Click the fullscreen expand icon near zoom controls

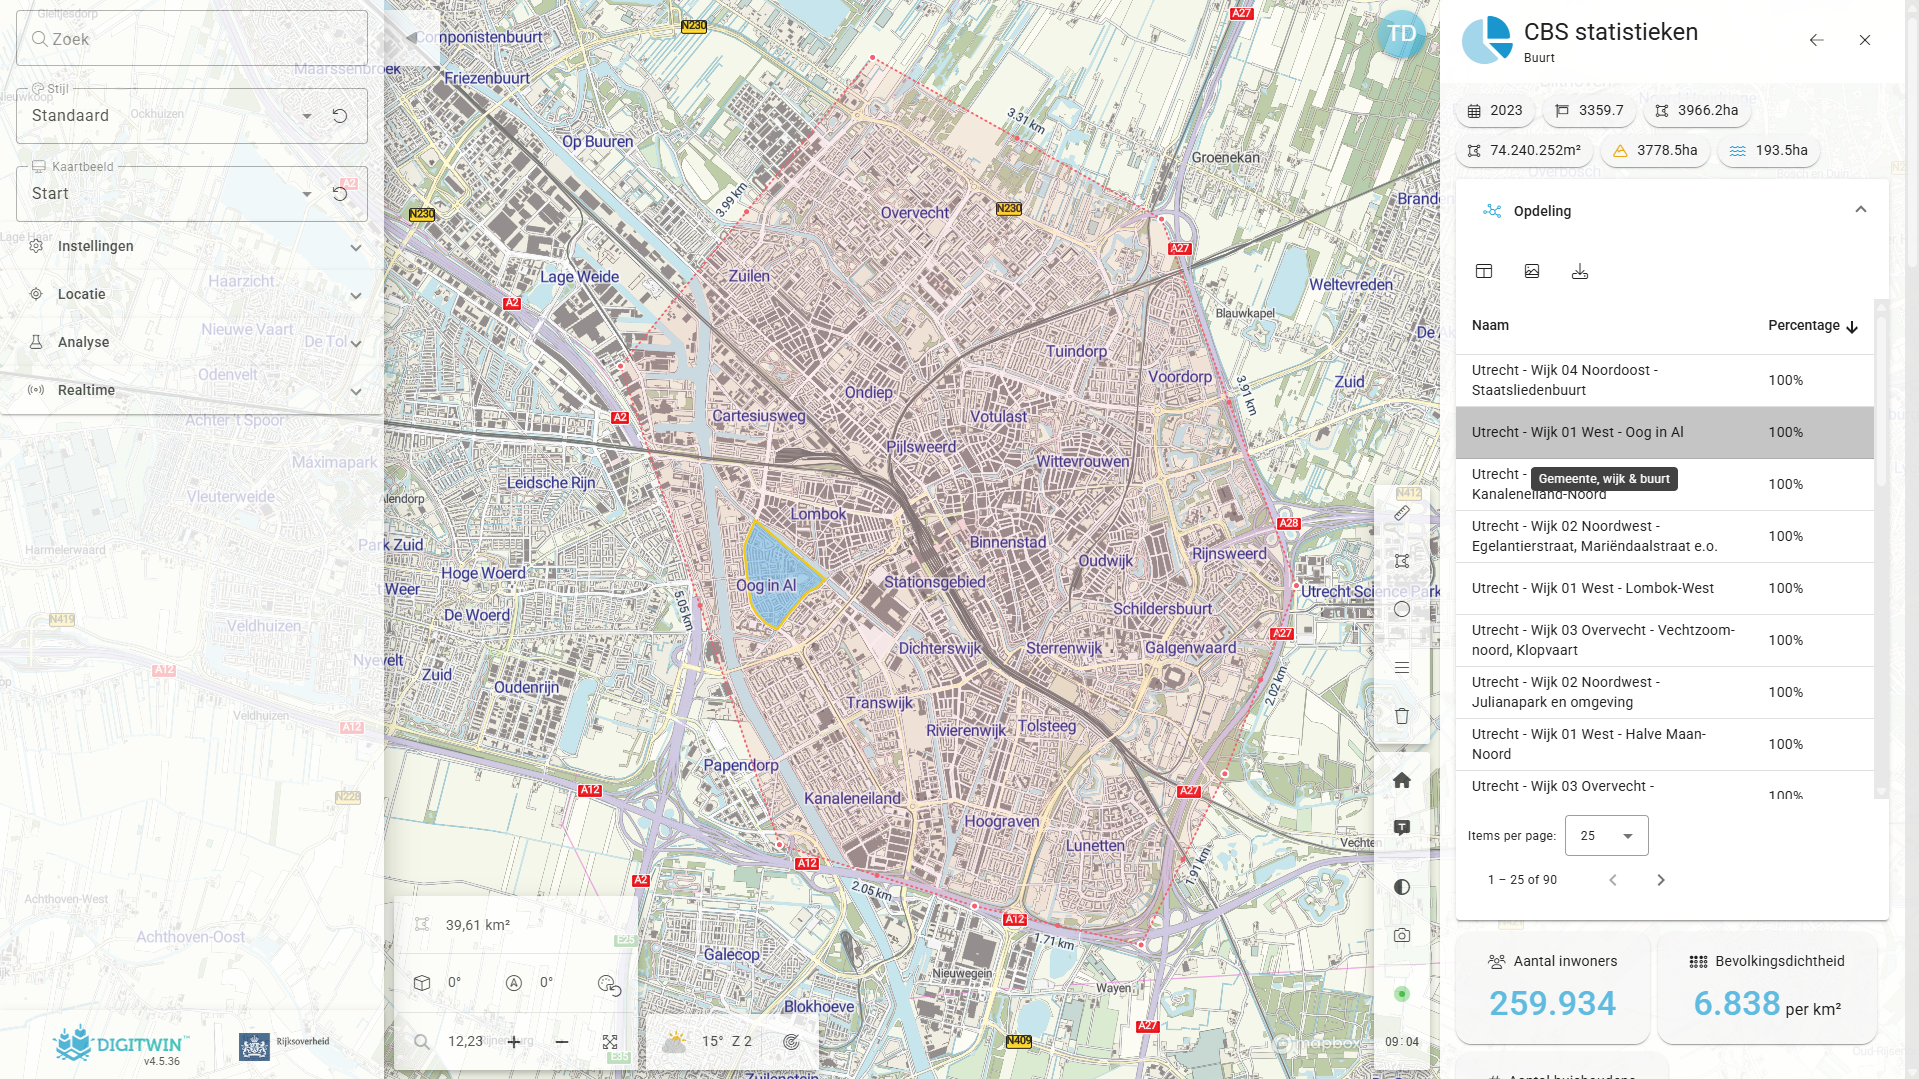coord(610,1041)
